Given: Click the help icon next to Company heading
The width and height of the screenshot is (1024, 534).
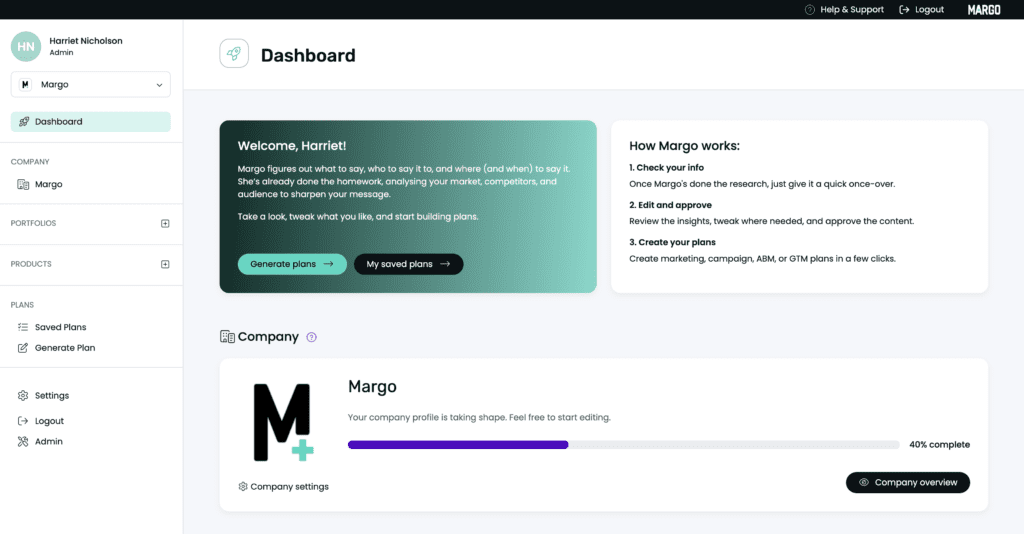Looking at the screenshot, I should click(312, 338).
